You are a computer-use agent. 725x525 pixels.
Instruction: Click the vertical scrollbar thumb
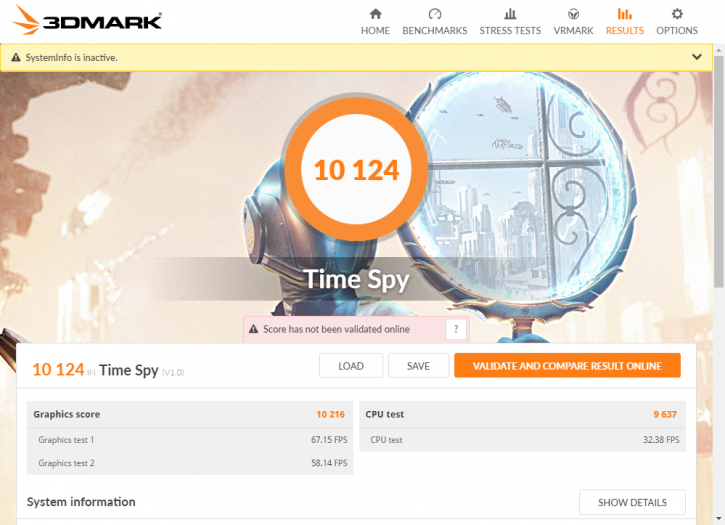pyautogui.click(x=719, y=171)
